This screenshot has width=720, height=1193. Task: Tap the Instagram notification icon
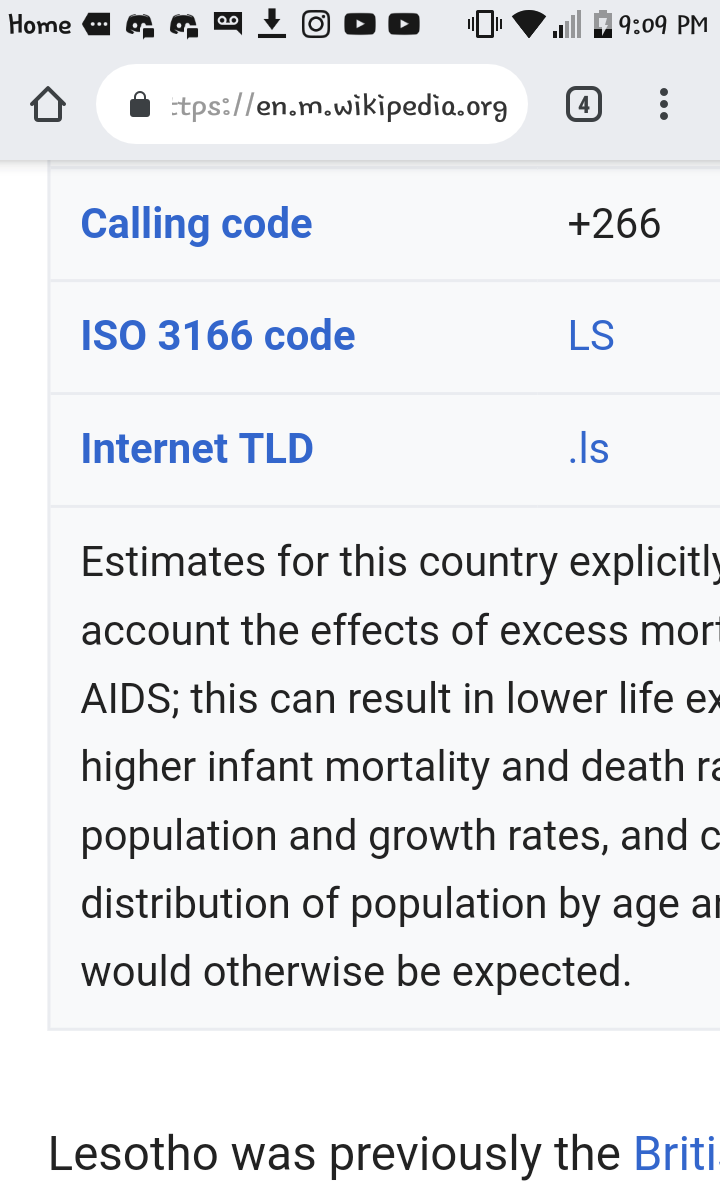tap(316, 24)
